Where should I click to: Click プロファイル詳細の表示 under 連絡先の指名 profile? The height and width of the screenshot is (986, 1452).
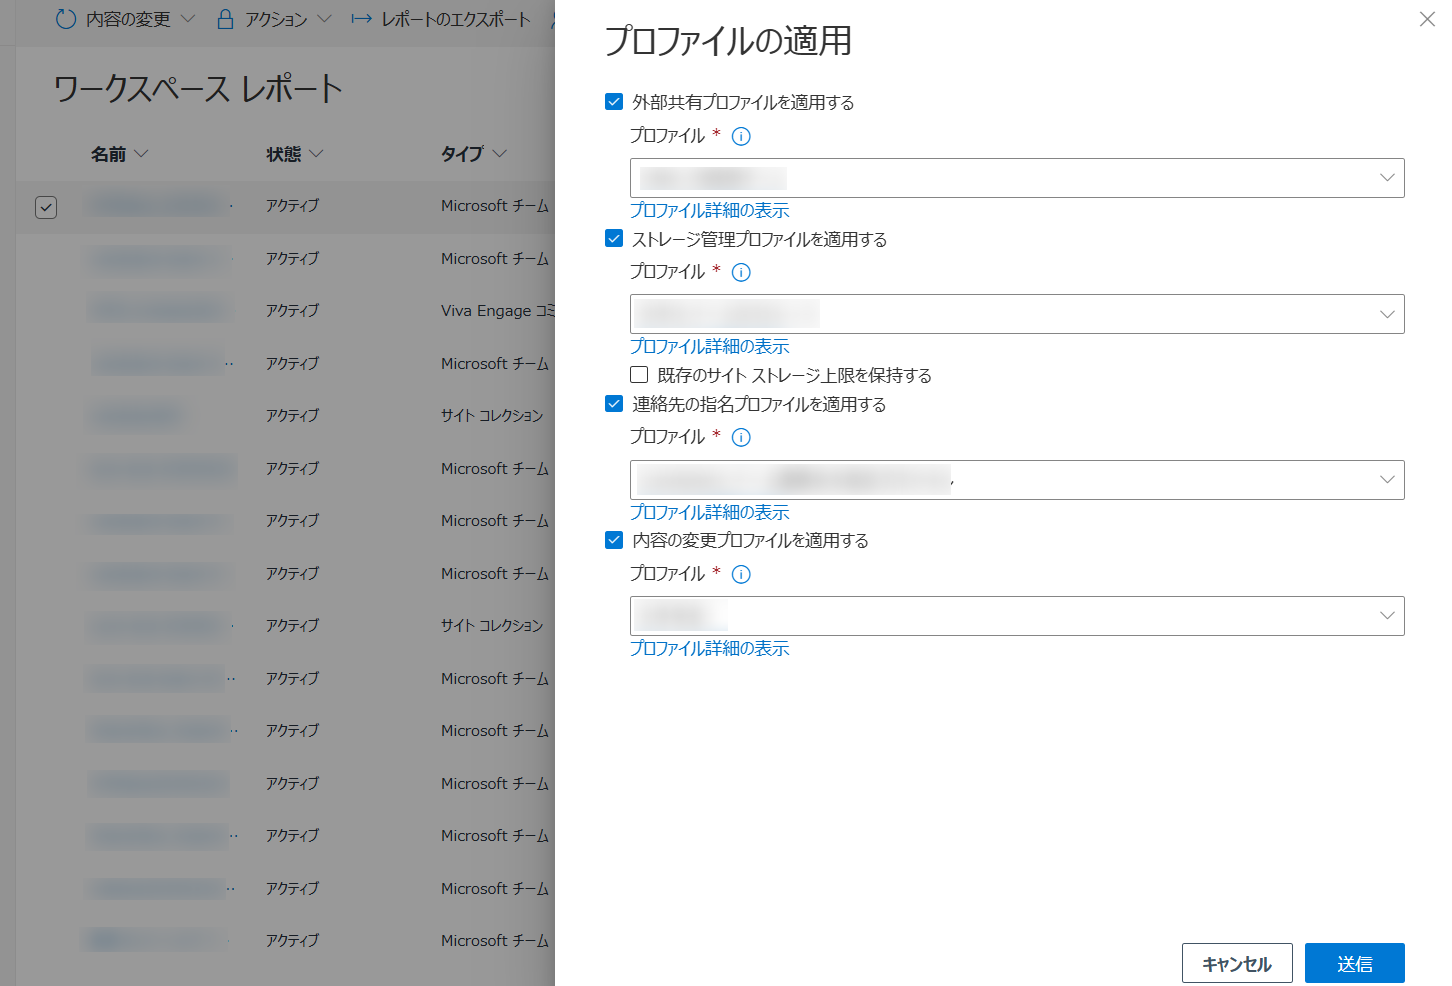709,512
